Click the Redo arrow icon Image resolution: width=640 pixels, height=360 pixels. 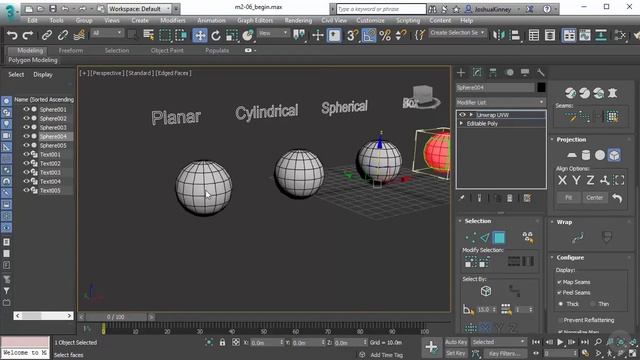coord(28,36)
